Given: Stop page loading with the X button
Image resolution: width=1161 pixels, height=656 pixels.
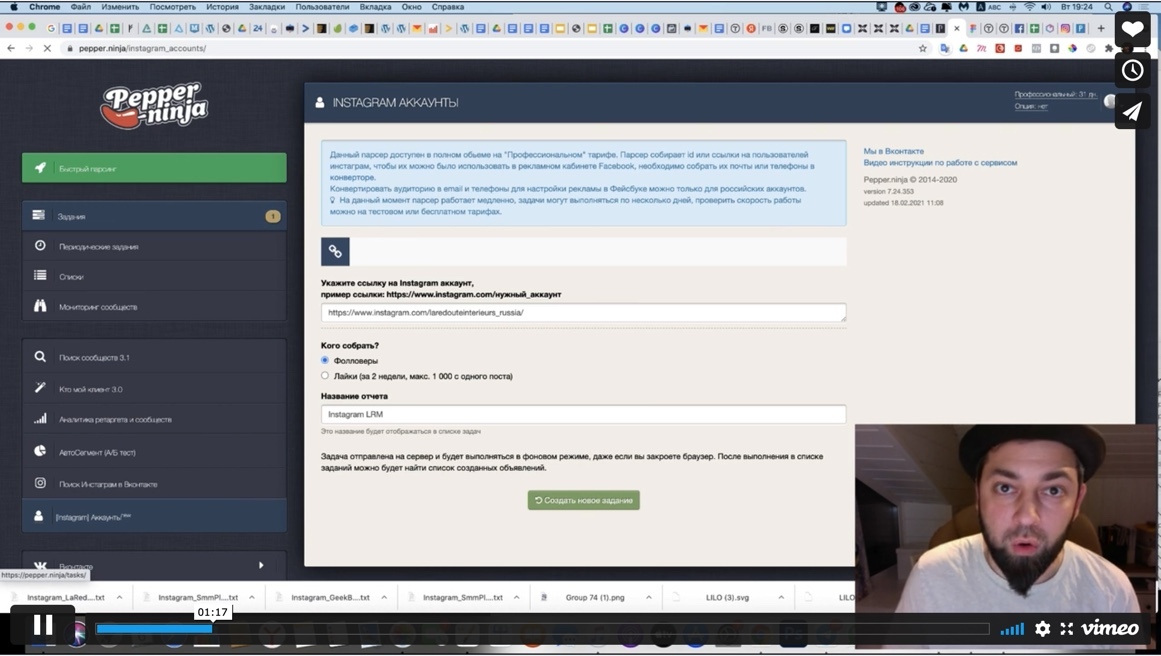Looking at the screenshot, I should (47, 48).
